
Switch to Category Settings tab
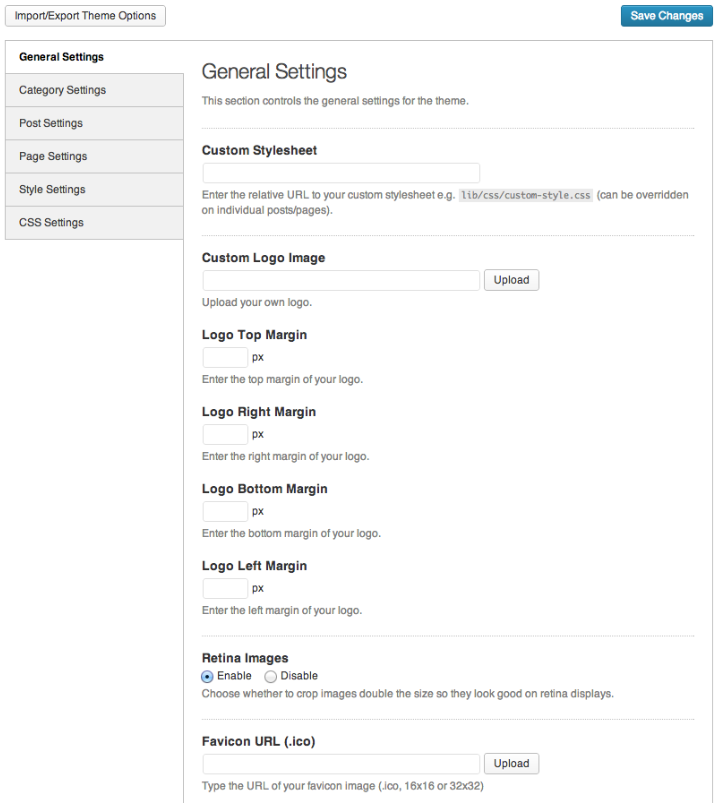click(x=94, y=90)
